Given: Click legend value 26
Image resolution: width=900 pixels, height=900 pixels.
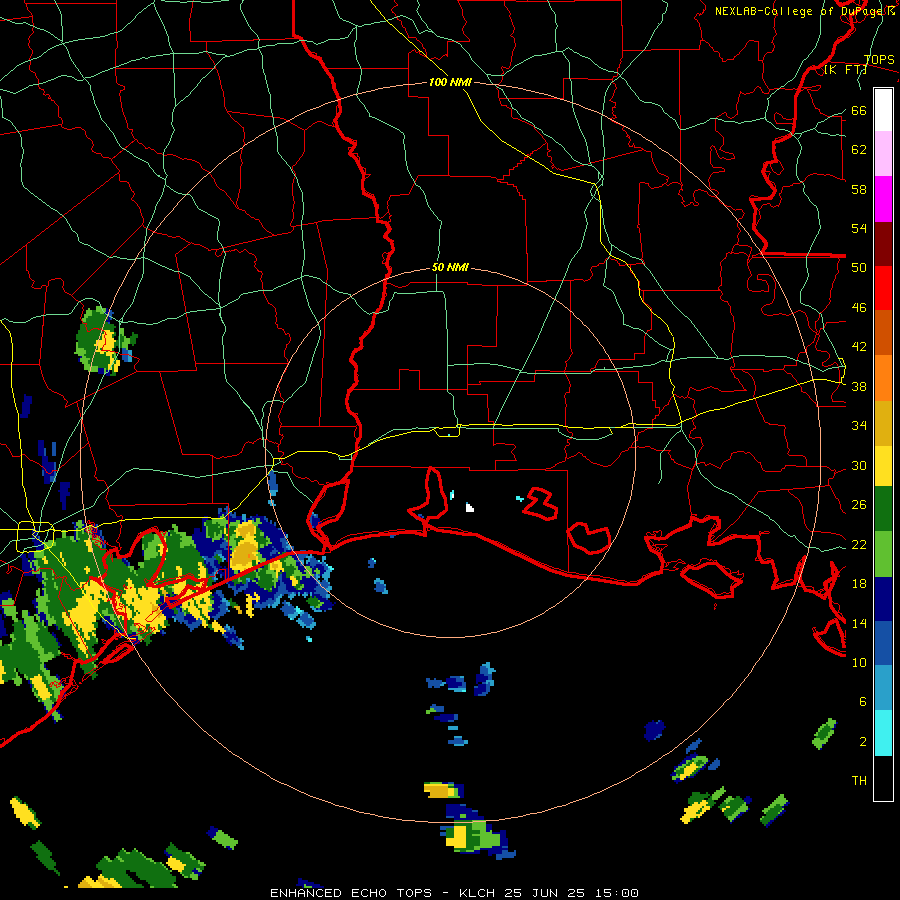Looking at the screenshot, I should coord(859,505).
